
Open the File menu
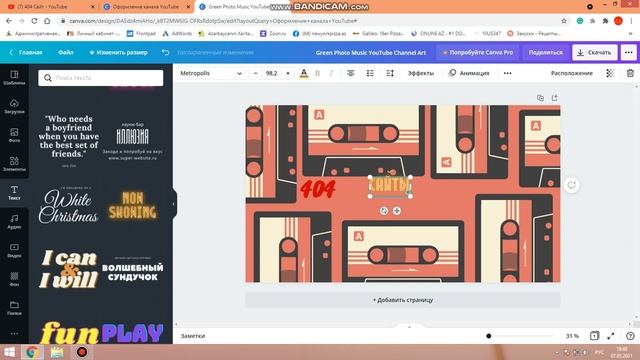click(66, 52)
